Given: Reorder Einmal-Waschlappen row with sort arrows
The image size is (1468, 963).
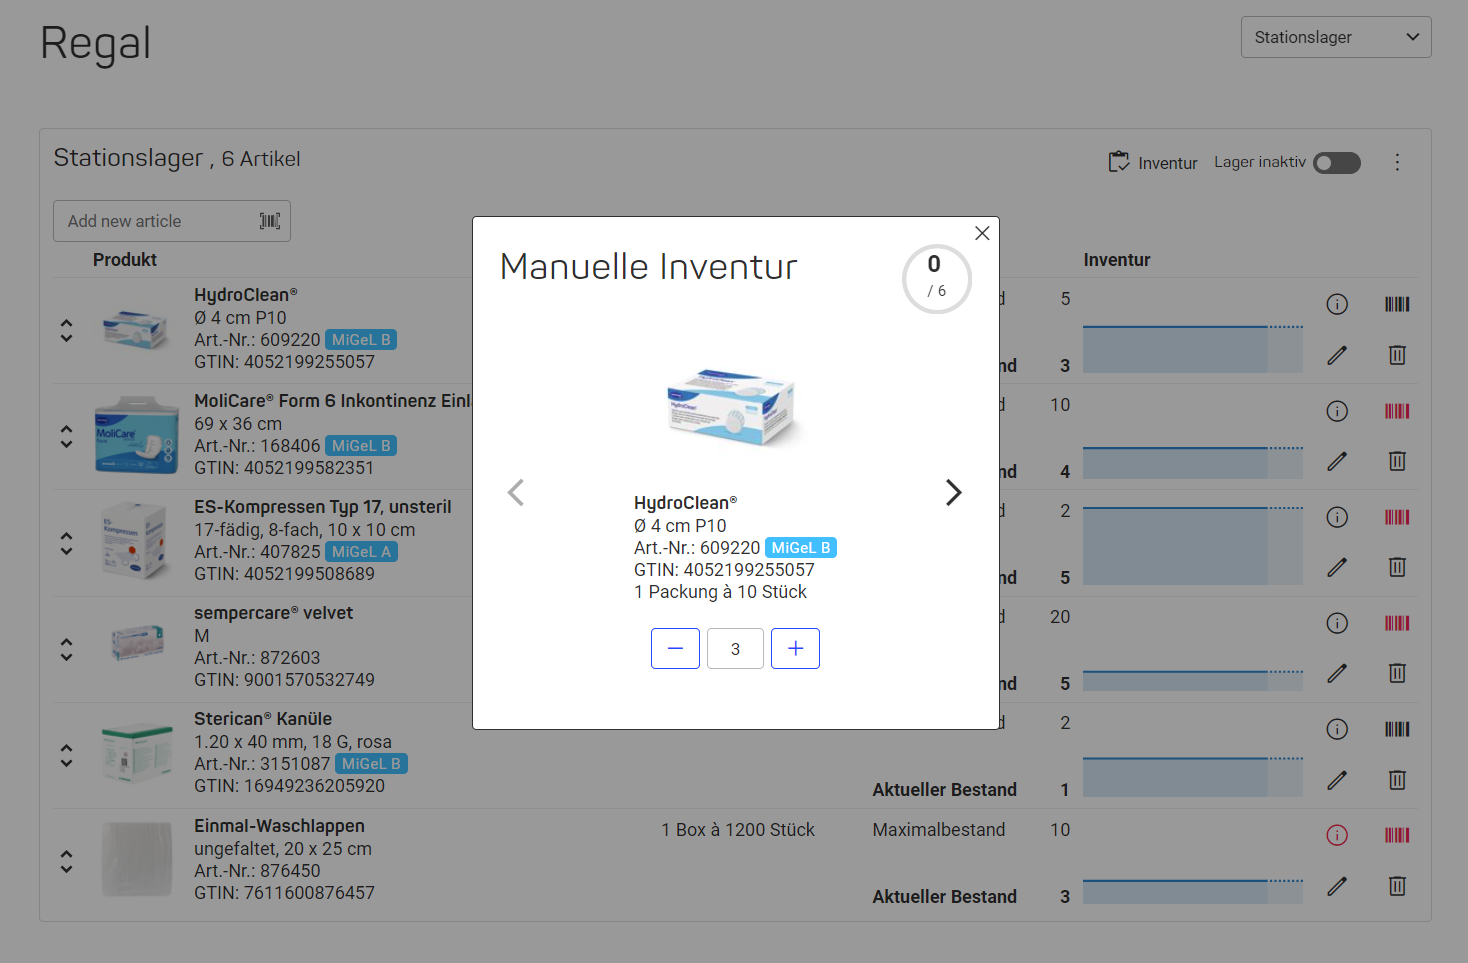Looking at the screenshot, I should [66, 861].
